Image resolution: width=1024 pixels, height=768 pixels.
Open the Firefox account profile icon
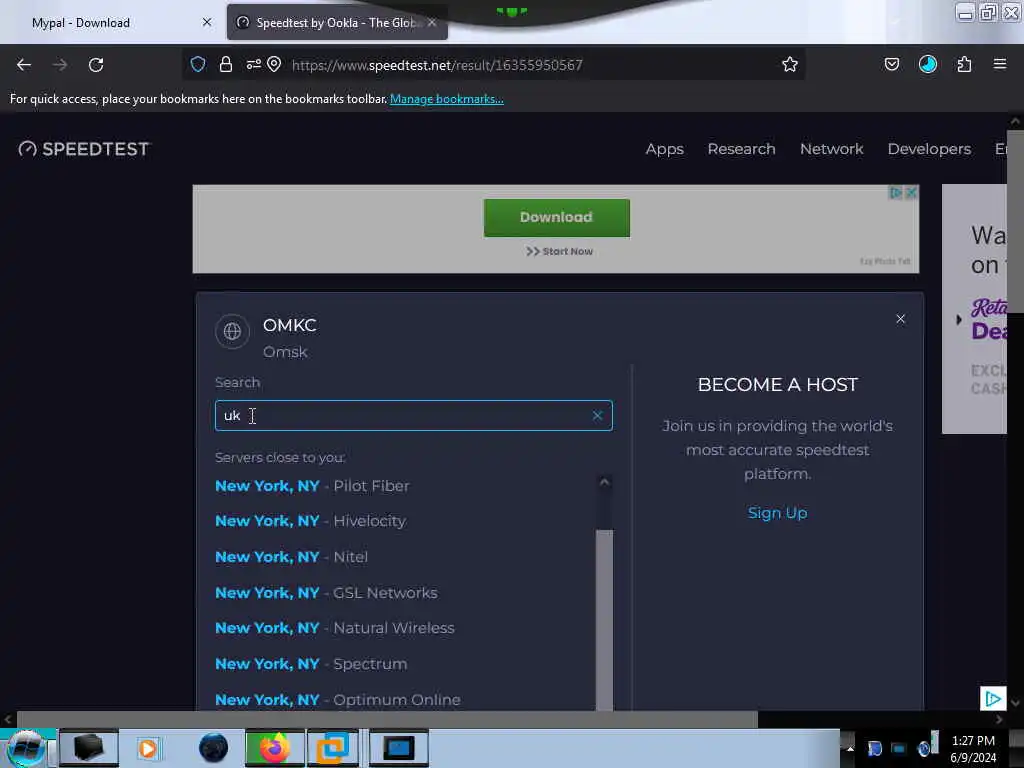pos(927,64)
